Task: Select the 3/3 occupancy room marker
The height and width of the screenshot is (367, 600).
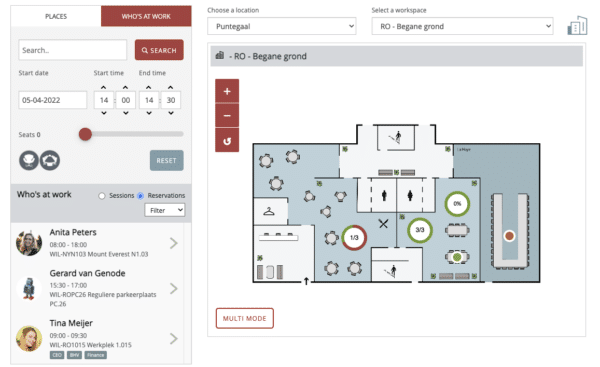Action: pyautogui.click(x=419, y=230)
